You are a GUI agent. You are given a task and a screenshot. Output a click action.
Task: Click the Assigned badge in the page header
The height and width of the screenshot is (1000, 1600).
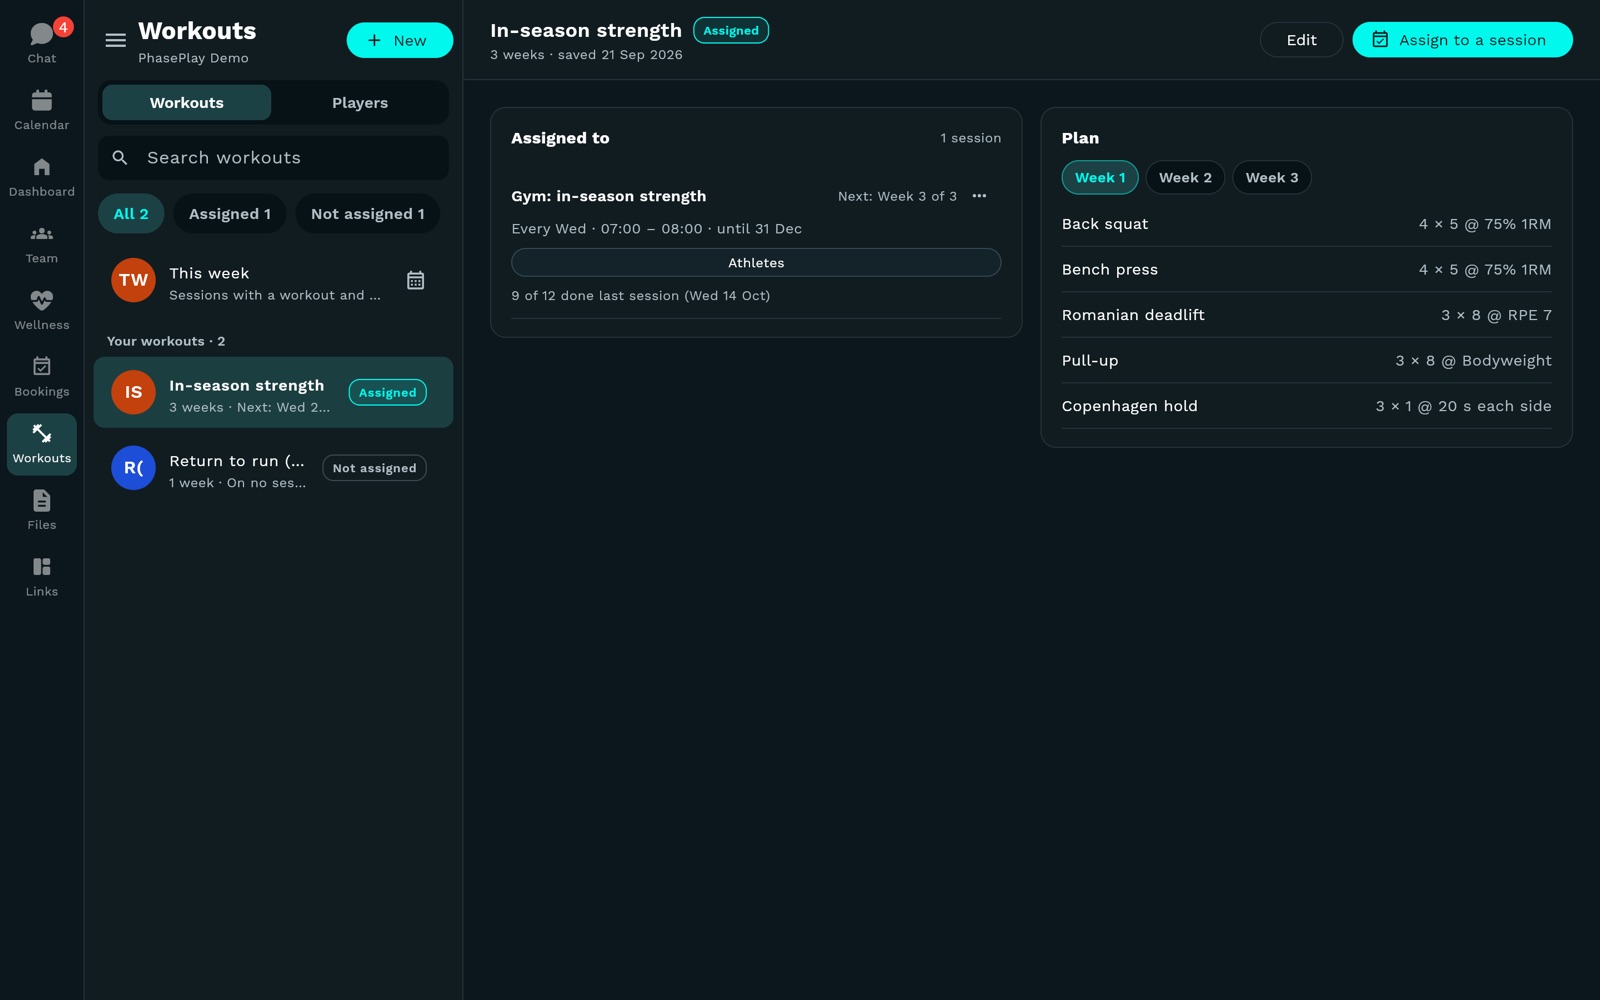coord(731,31)
